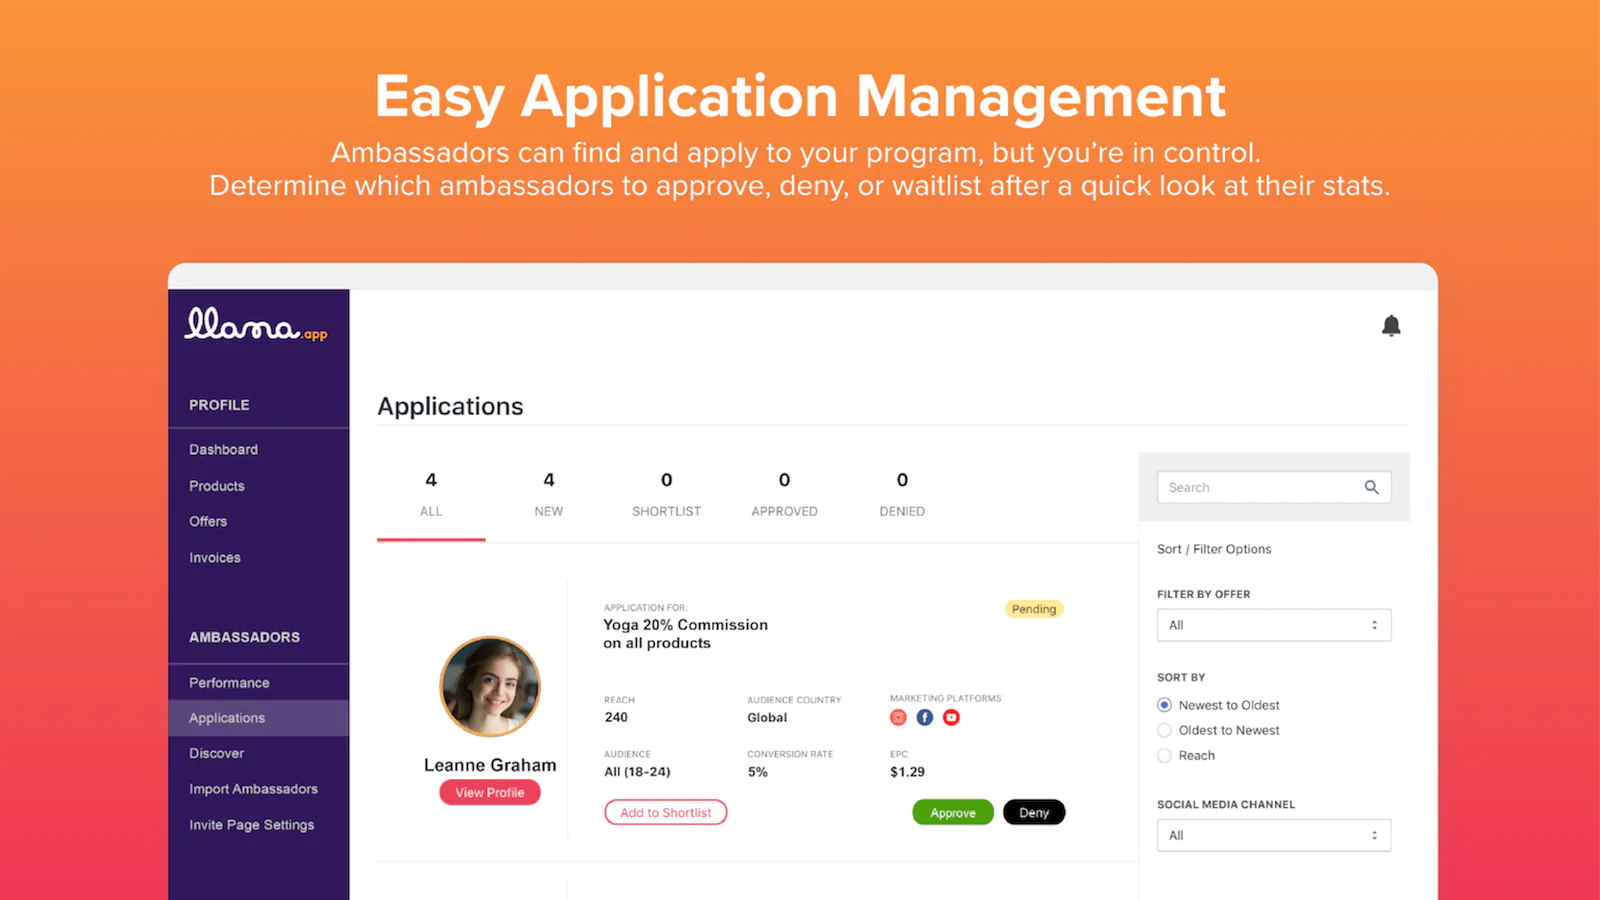Click the AMBASSADORS section header
Screen dimensions: 1600x900
[x=244, y=637]
